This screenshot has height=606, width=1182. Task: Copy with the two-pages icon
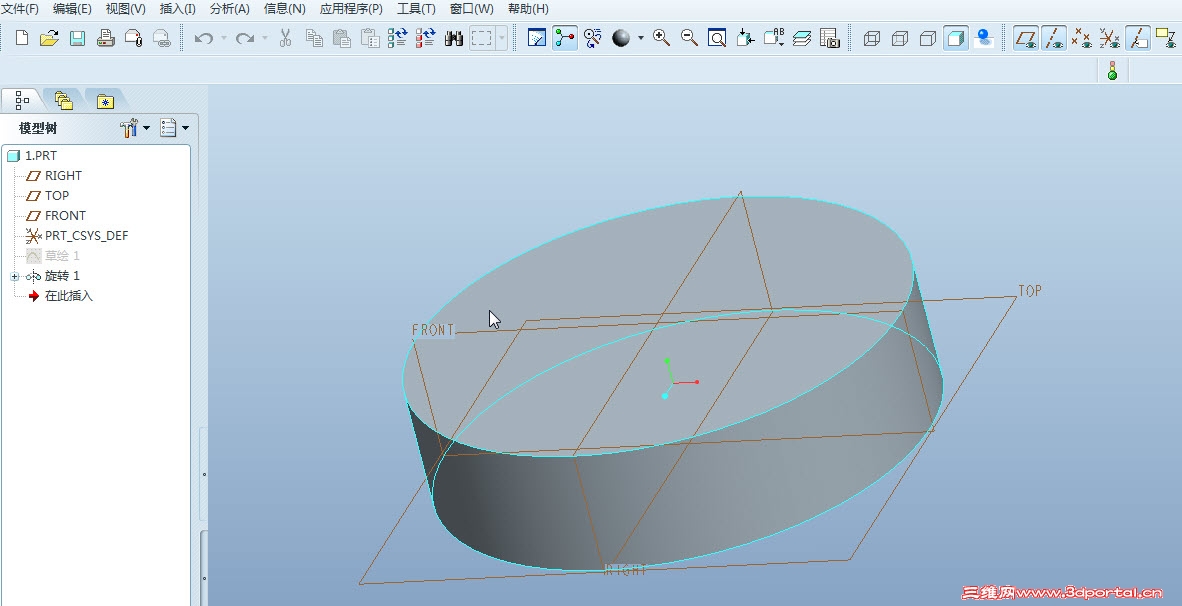[x=314, y=38]
